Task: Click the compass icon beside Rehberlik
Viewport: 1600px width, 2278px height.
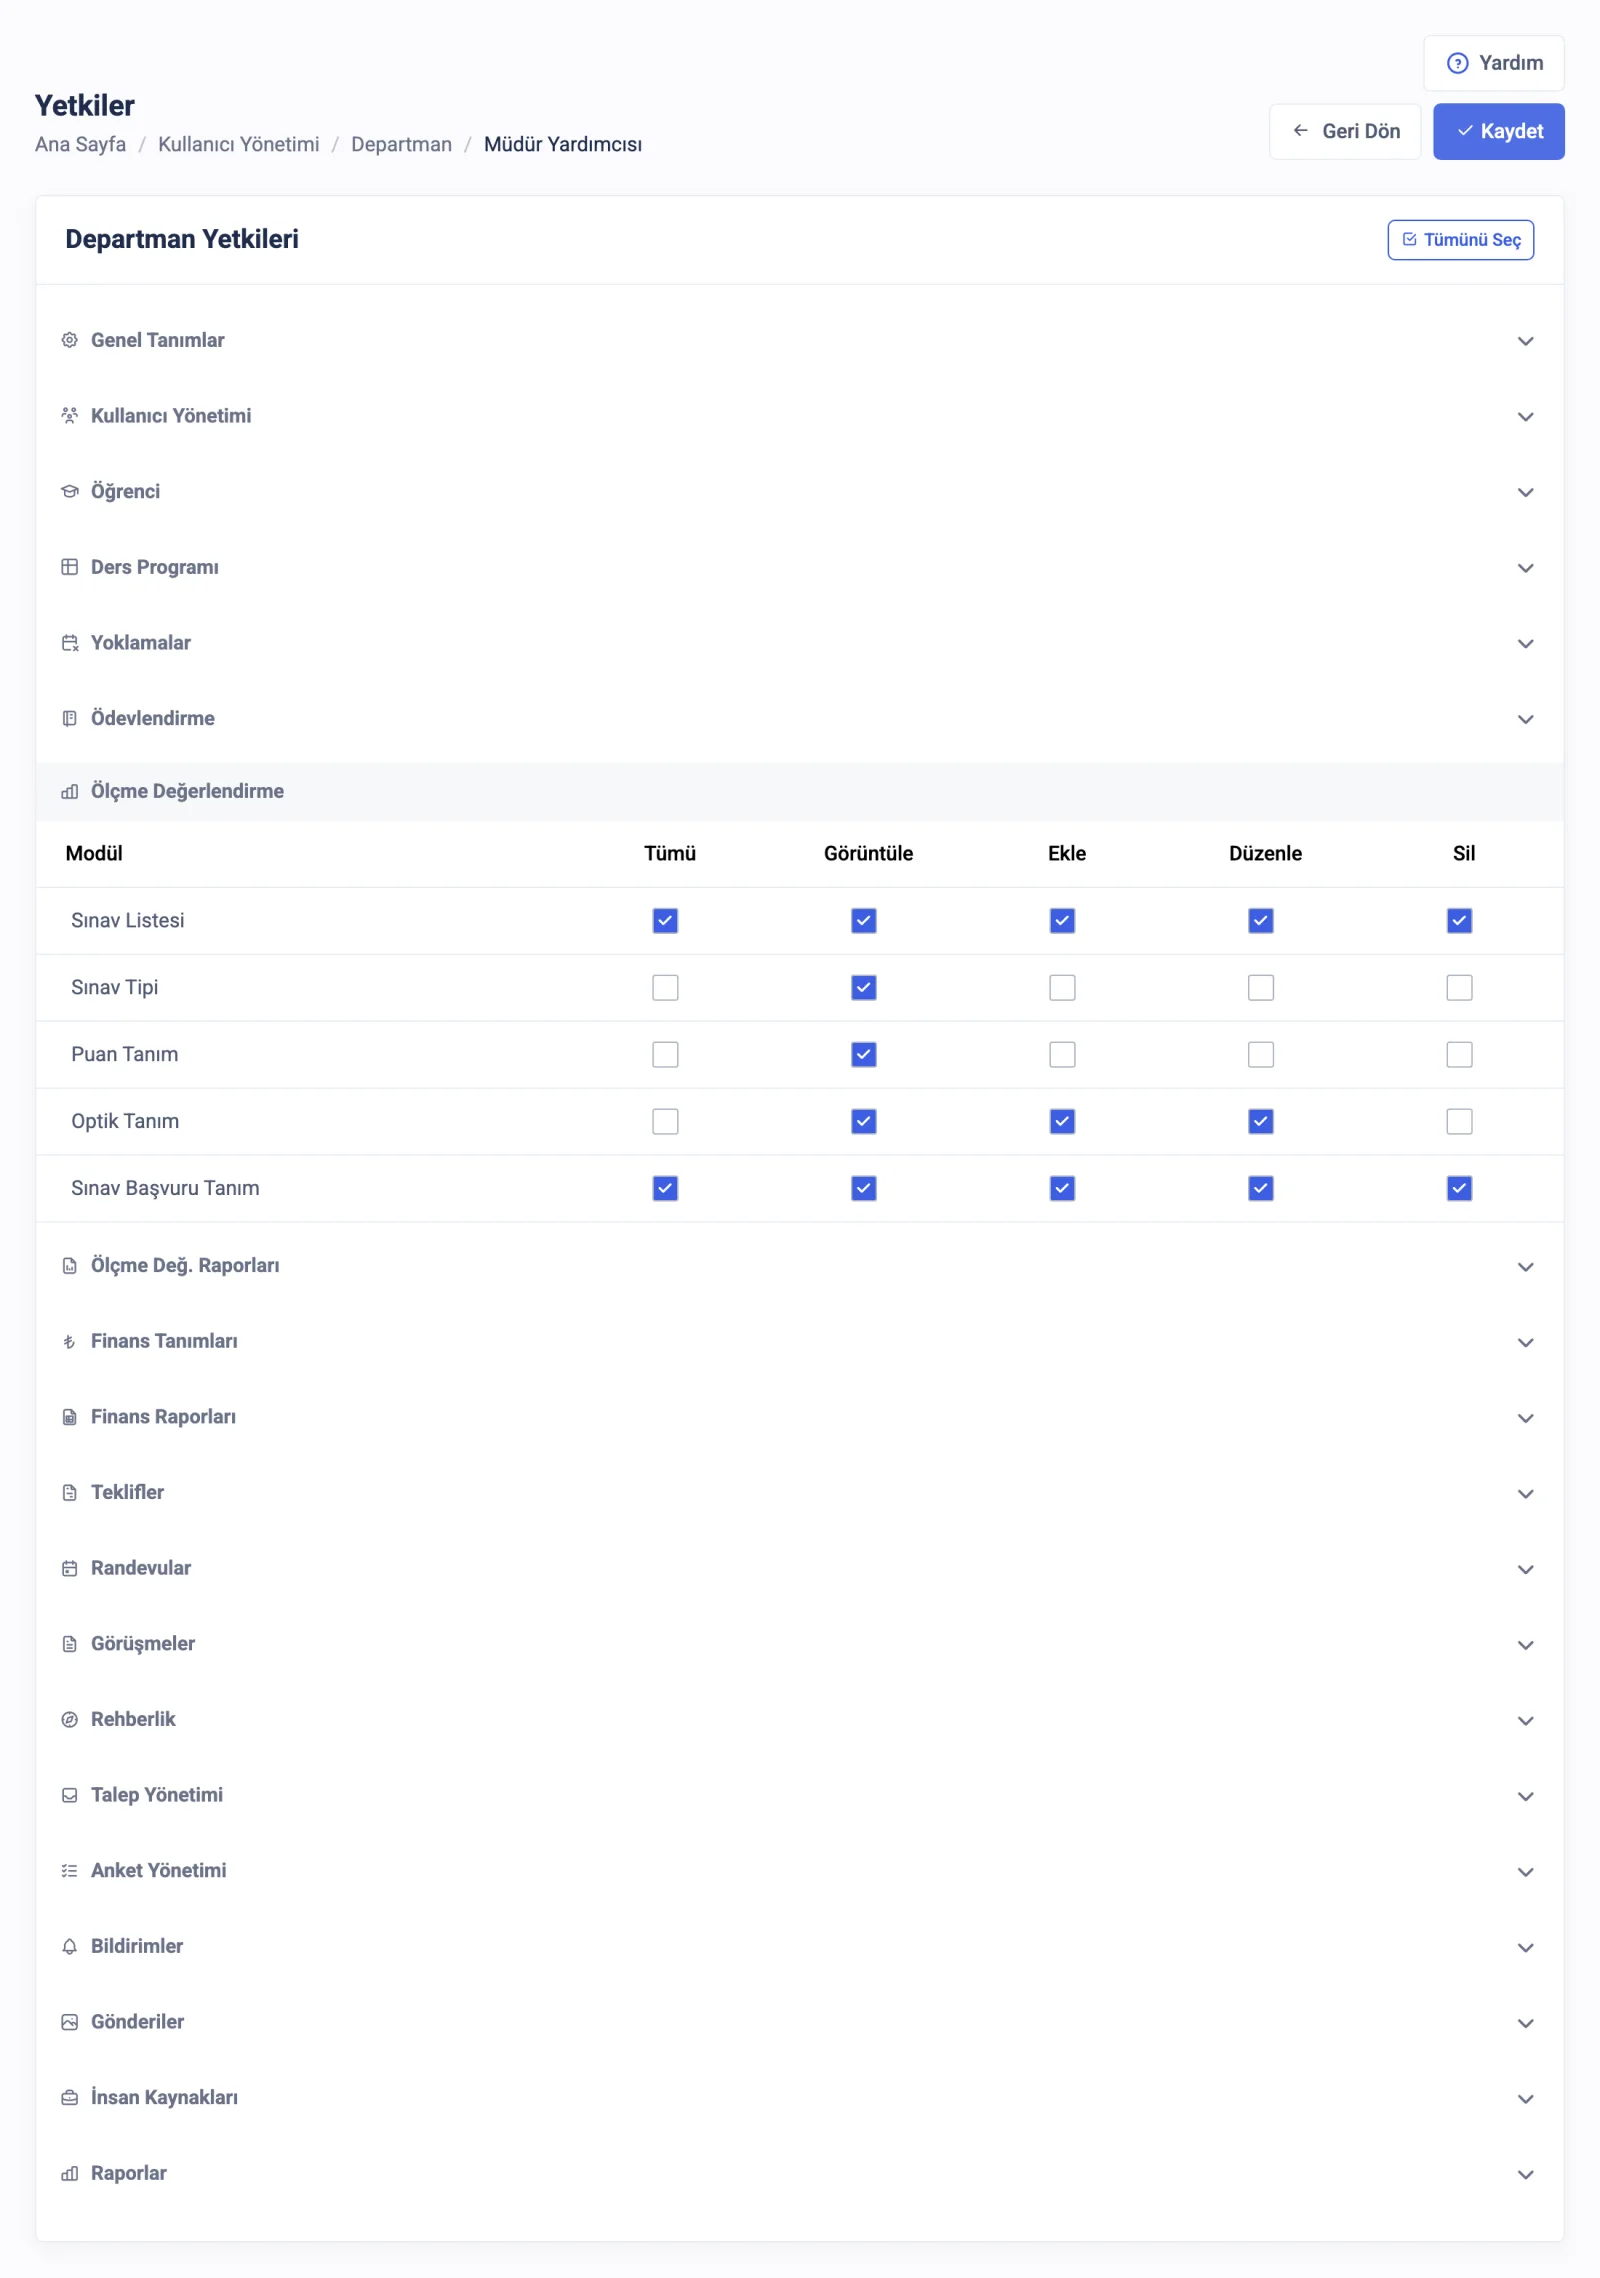Action: click(x=69, y=1720)
